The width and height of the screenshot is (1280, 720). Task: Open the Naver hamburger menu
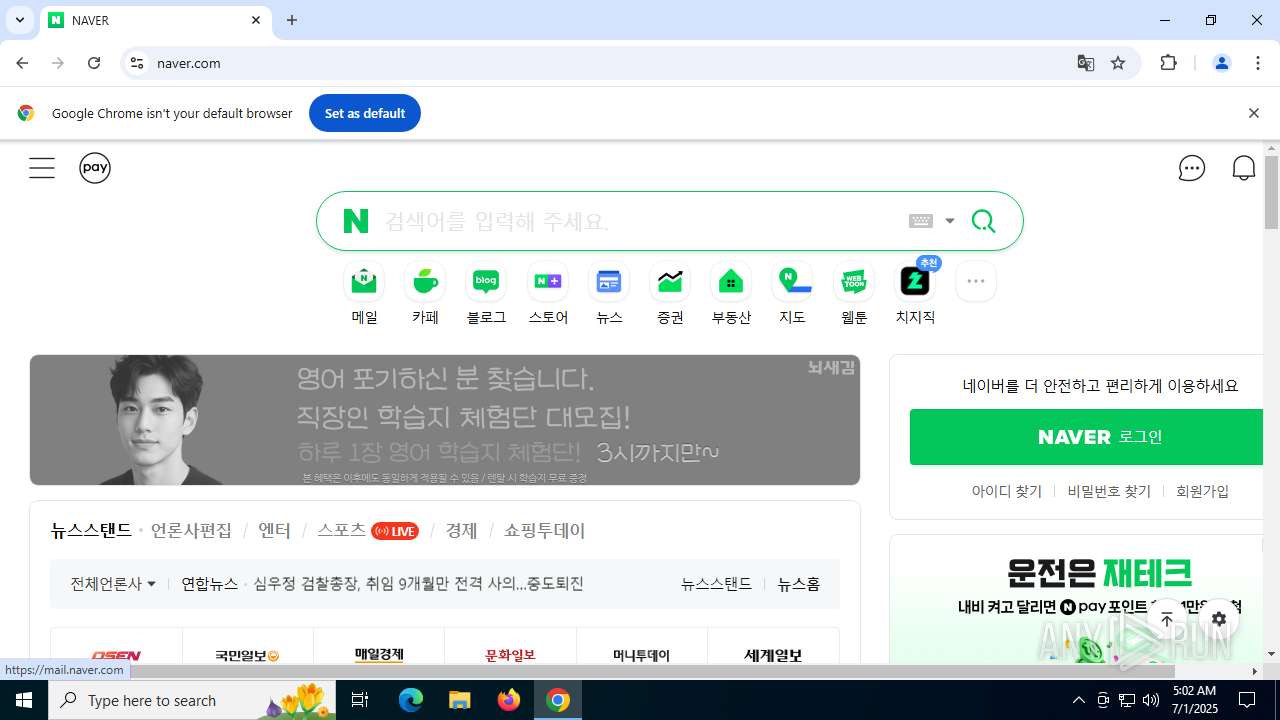tap(42, 168)
